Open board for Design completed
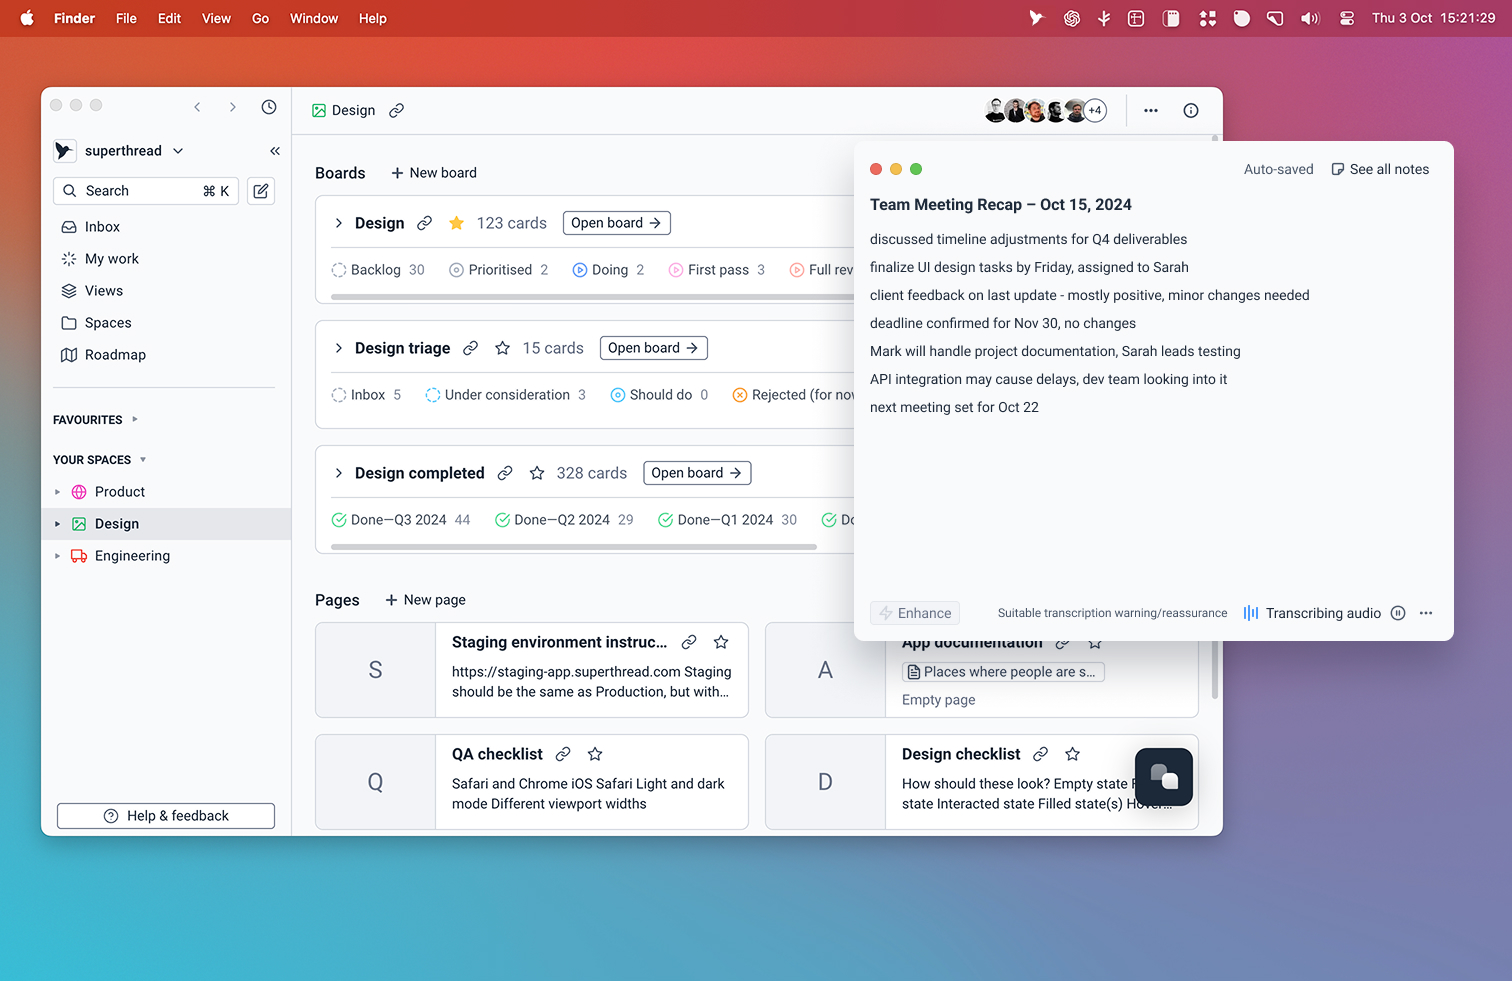 [697, 473]
